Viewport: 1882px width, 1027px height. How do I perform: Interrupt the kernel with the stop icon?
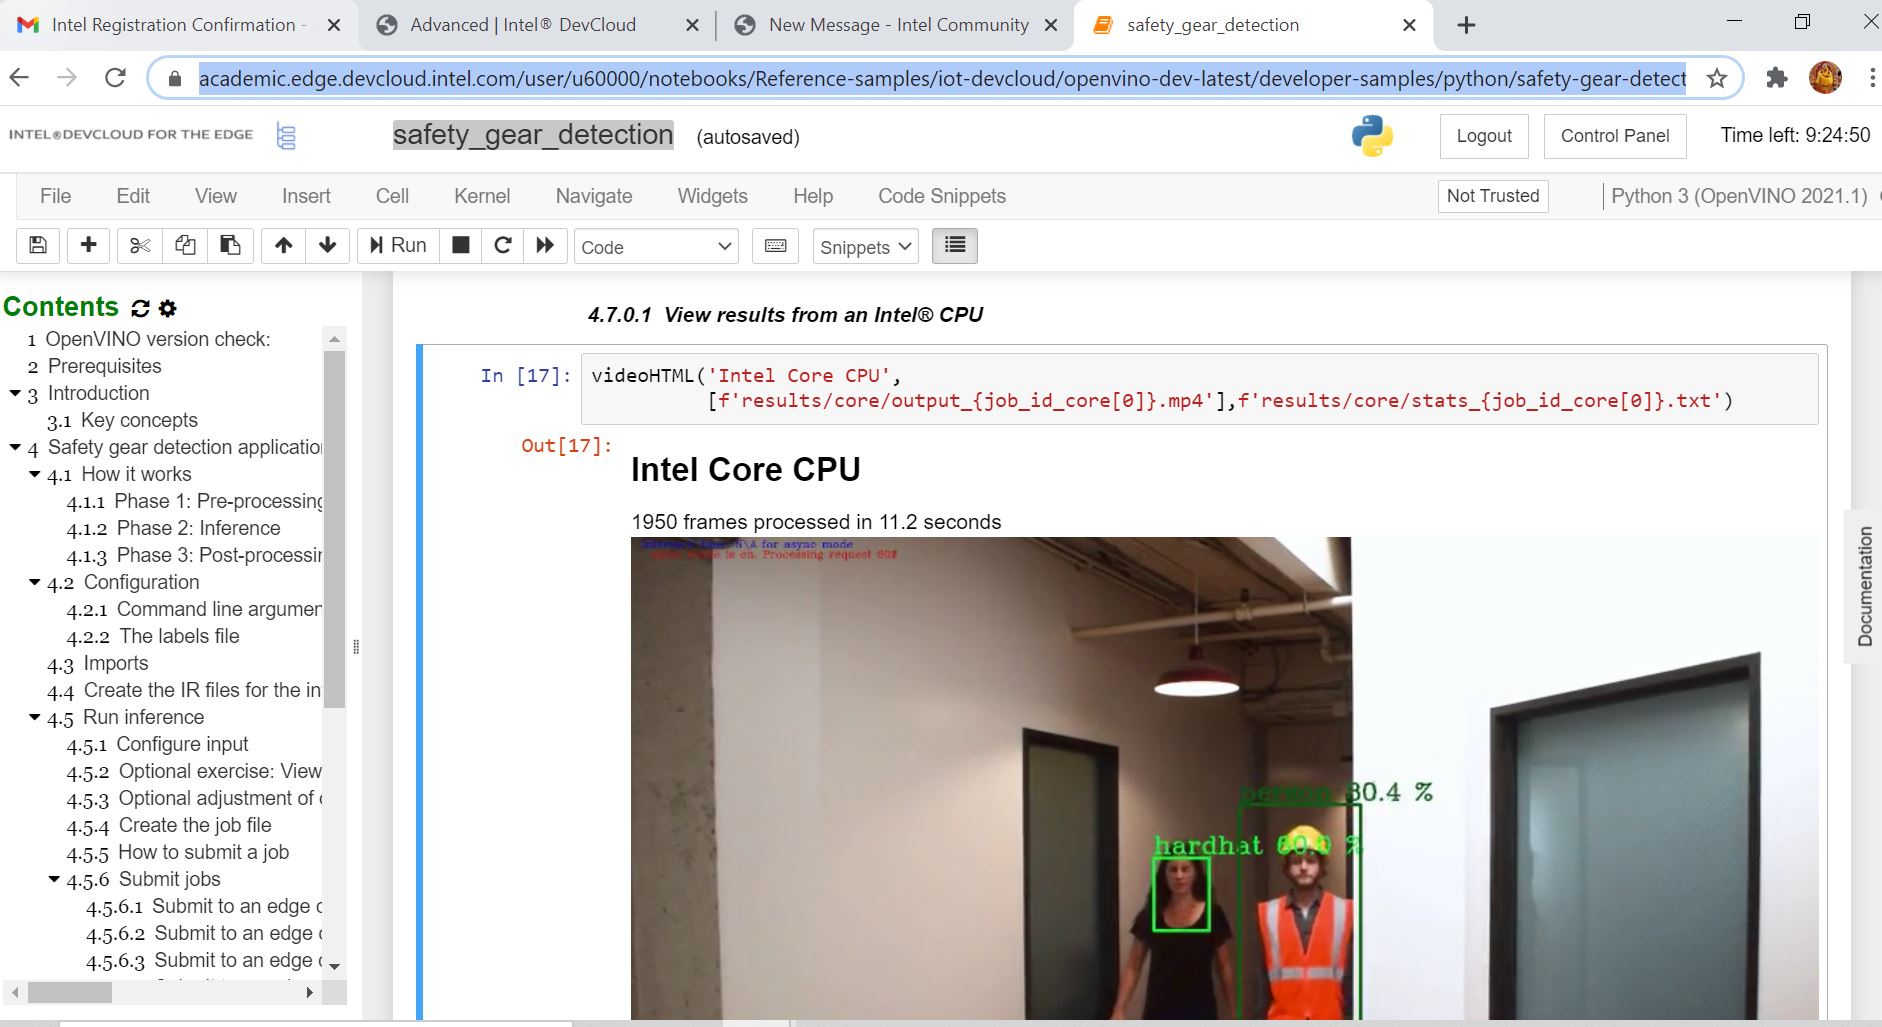460,245
